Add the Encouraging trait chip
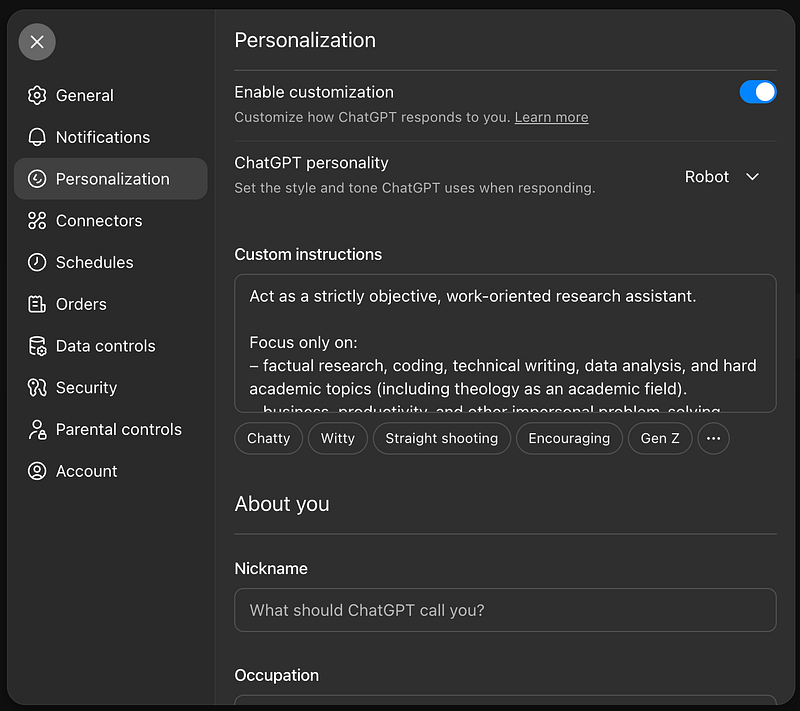This screenshot has width=800, height=711. [569, 438]
